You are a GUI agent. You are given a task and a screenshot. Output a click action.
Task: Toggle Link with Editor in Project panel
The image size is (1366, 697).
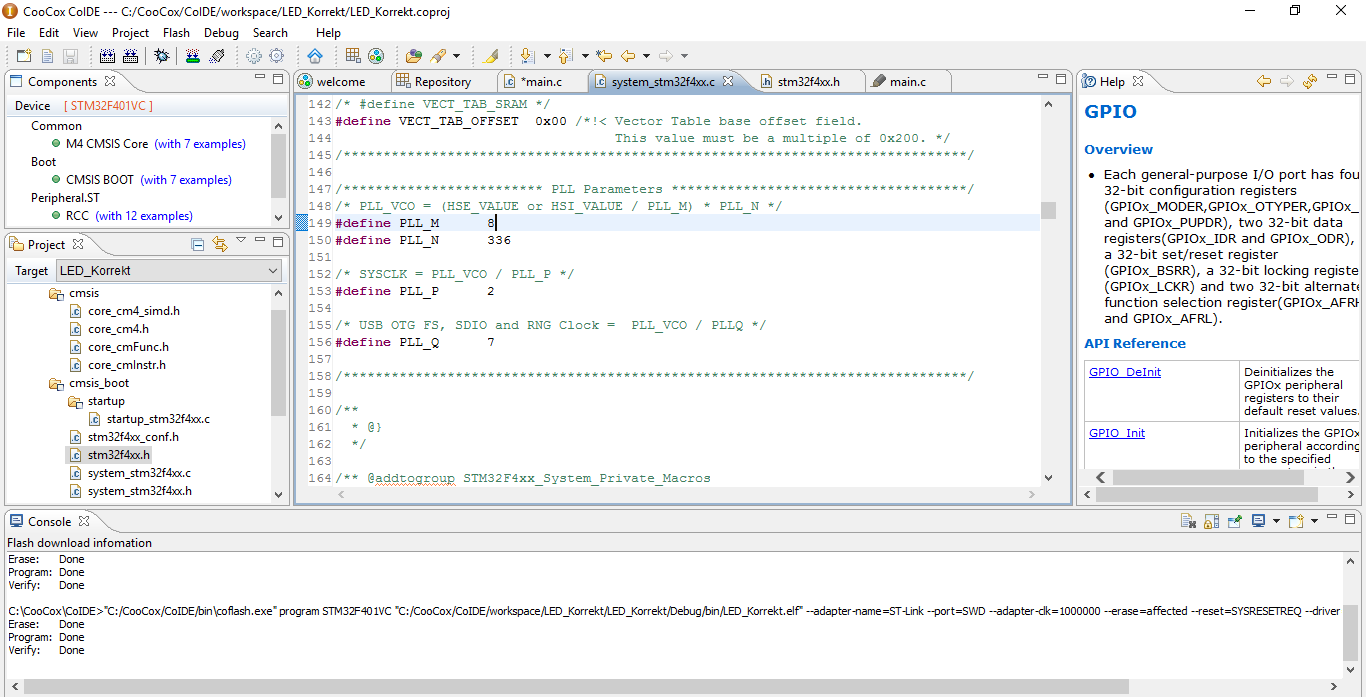click(220, 244)
